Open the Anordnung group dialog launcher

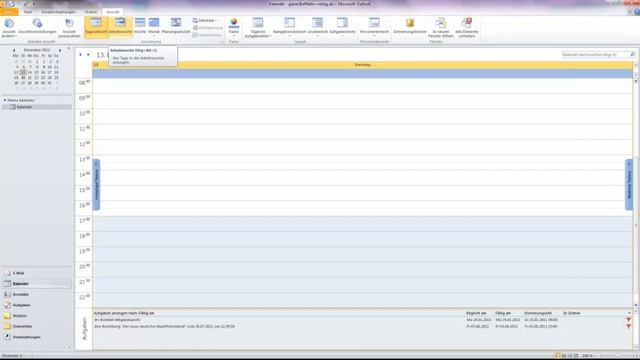pos(222,42)
